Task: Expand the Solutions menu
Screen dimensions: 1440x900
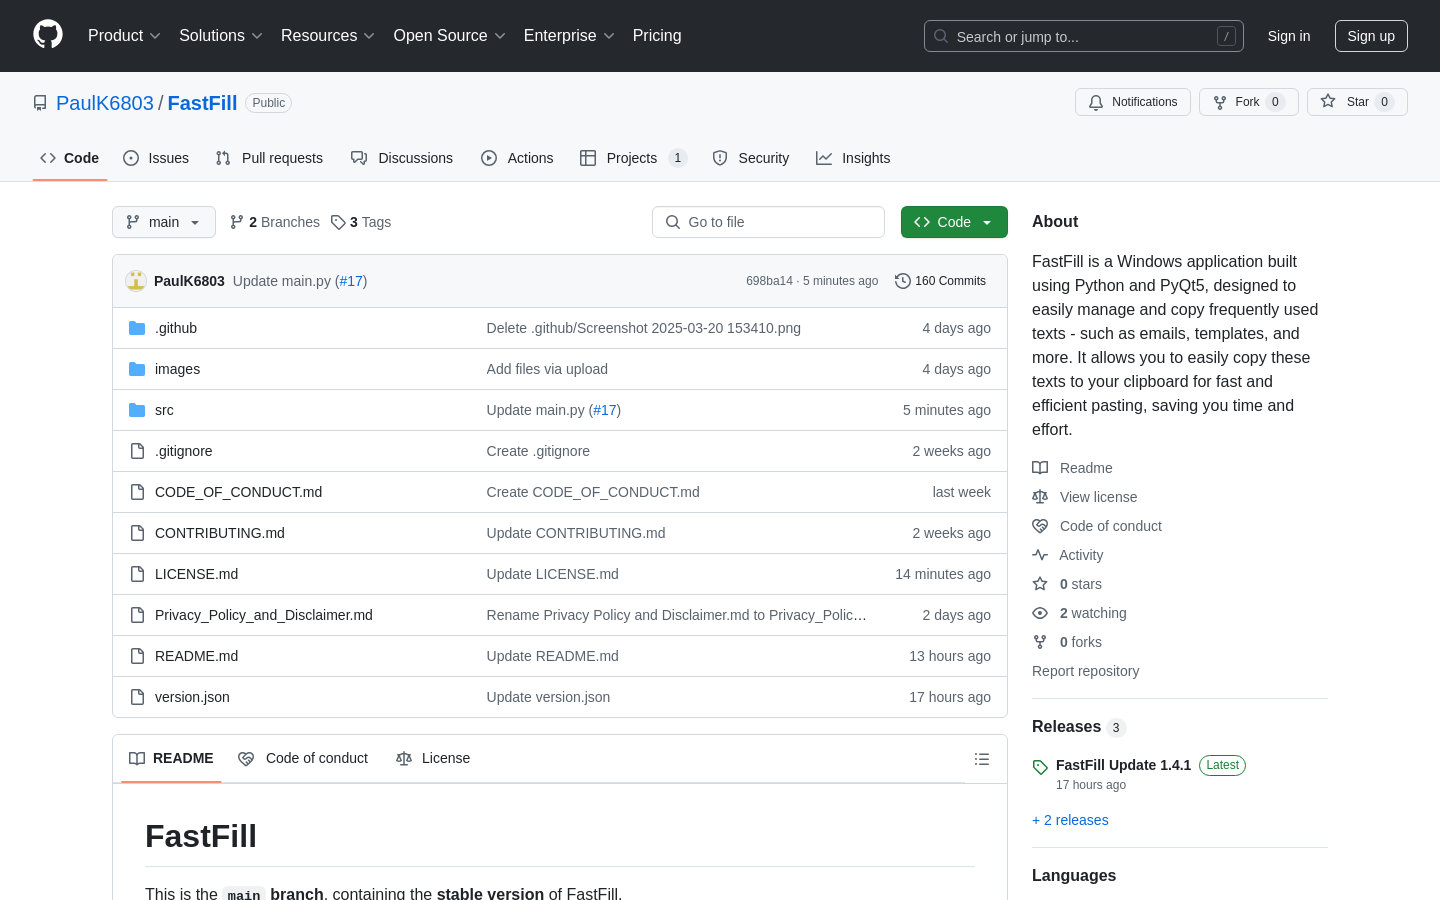Action: (221, 36)
